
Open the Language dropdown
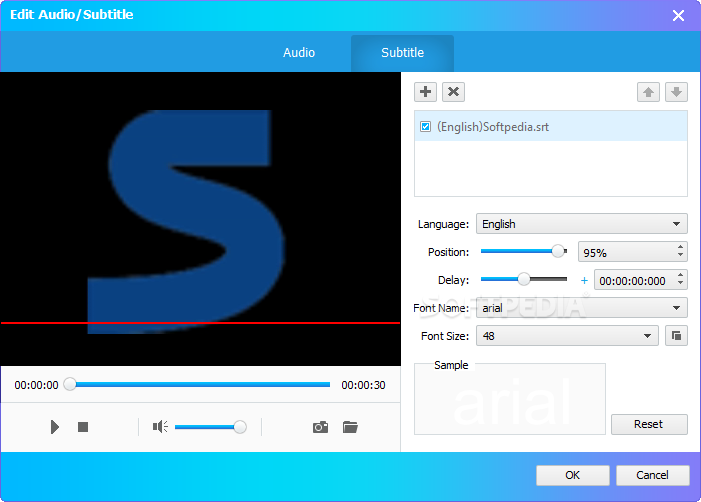(x=582, y=224)
